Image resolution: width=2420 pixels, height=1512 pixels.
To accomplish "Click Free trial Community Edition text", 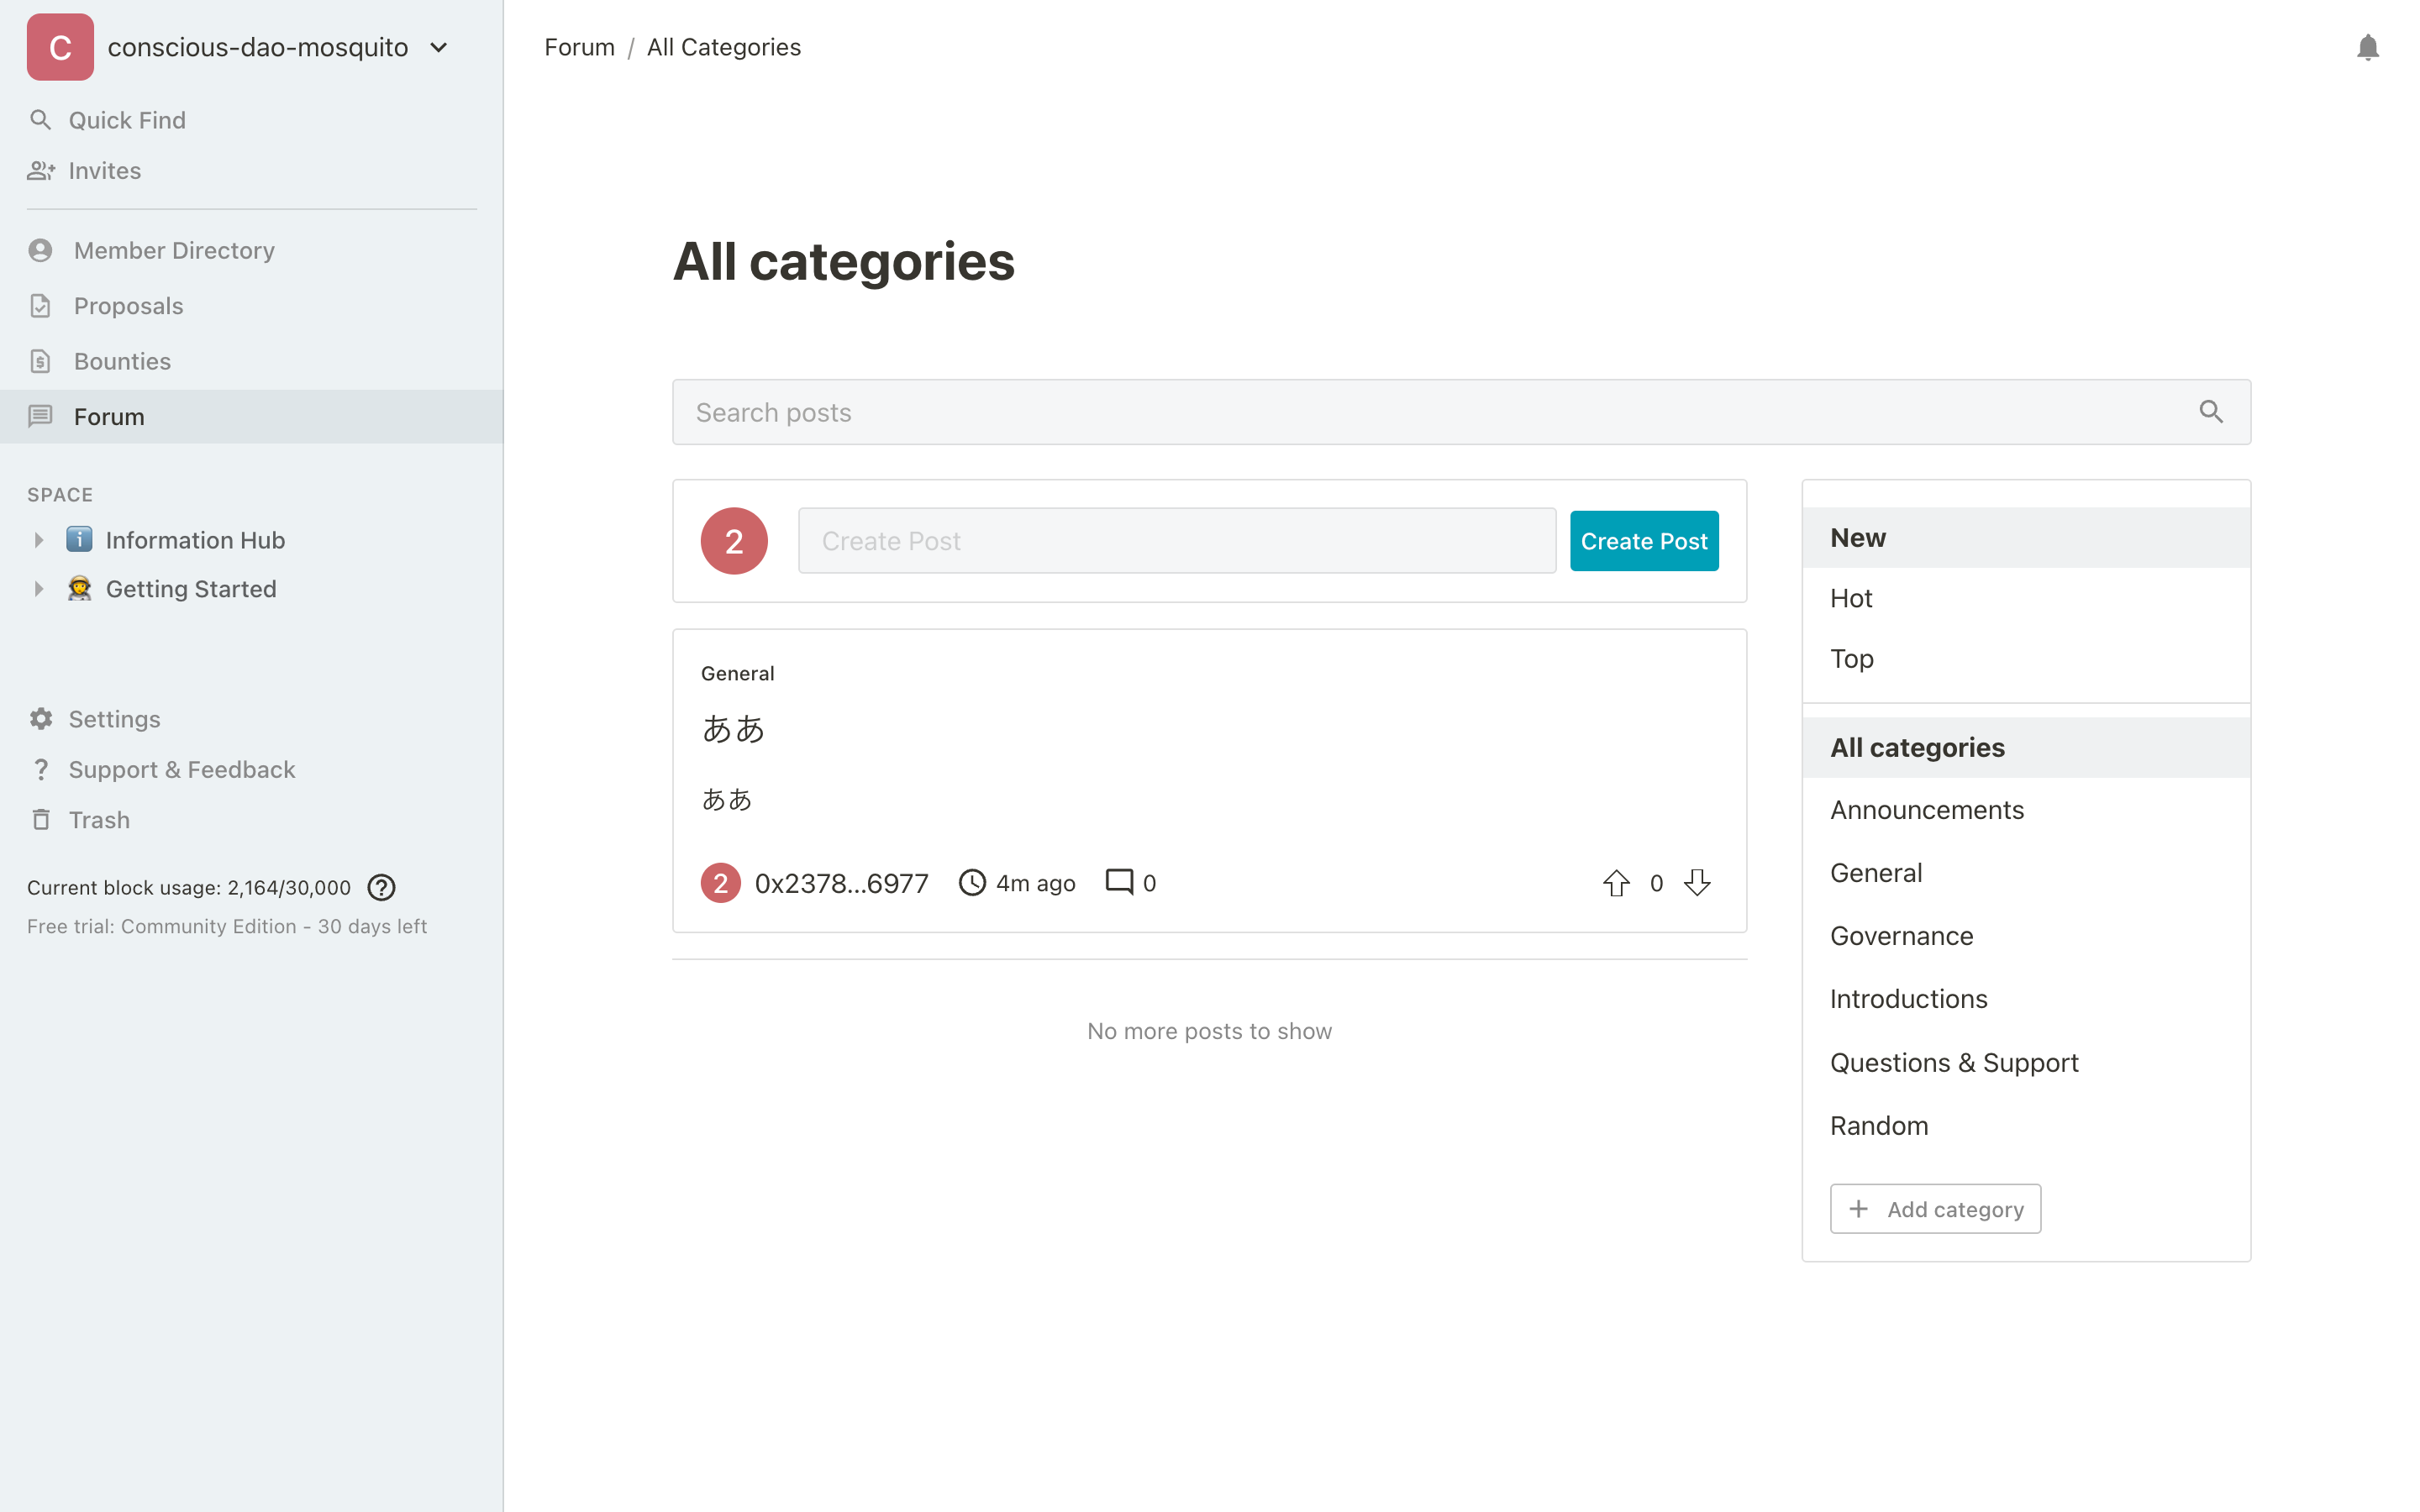I will [x=227, y=926].
